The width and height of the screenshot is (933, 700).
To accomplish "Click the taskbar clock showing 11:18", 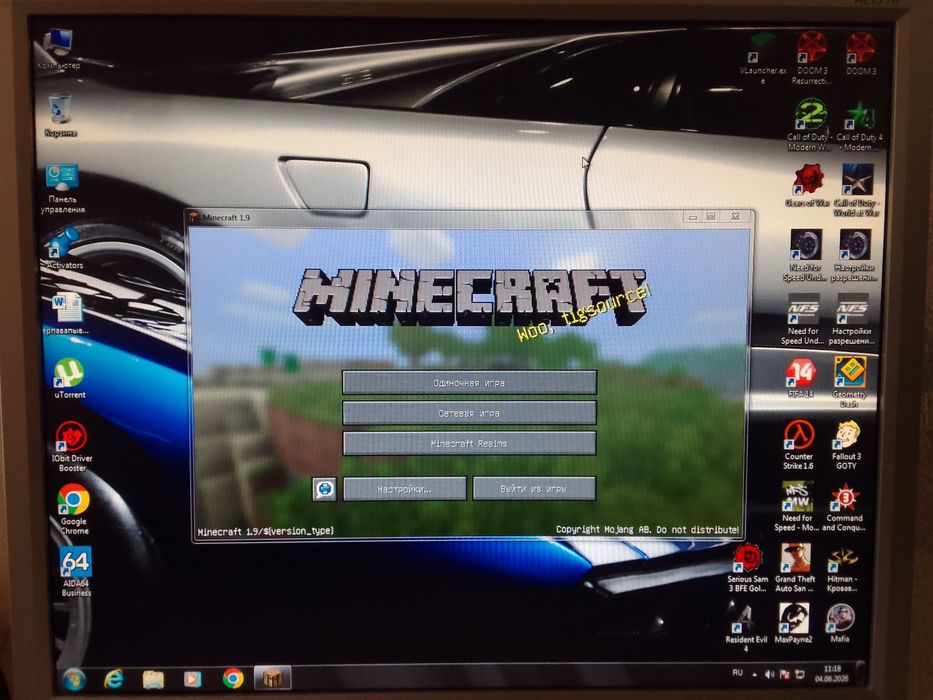I will [832, 674].
